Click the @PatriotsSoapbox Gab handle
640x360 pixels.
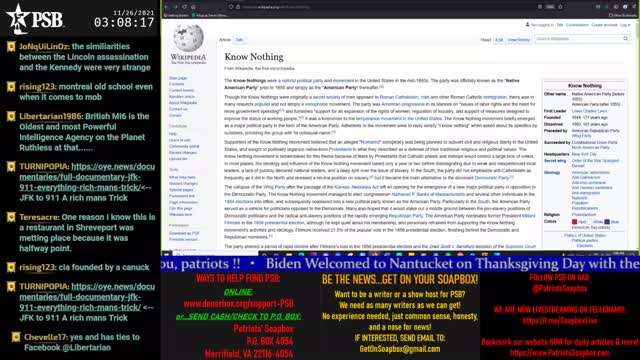tap(560, 288)
